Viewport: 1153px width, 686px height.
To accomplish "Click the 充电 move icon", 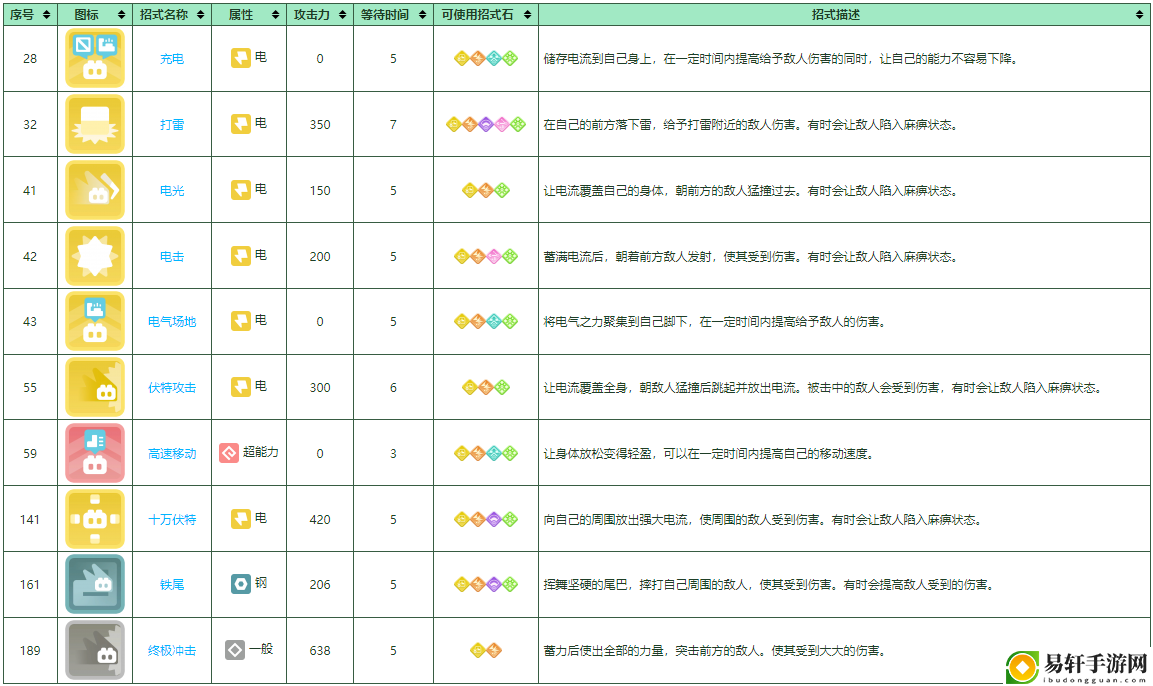I will point(95,58).
